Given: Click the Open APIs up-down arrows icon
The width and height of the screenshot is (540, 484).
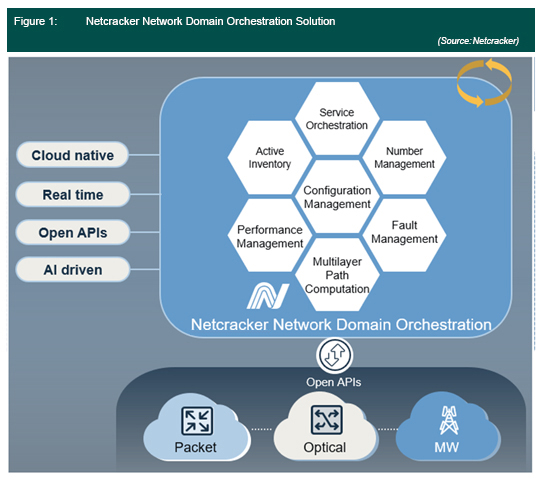Looking at the screenshot, I should tap(335, 356).
